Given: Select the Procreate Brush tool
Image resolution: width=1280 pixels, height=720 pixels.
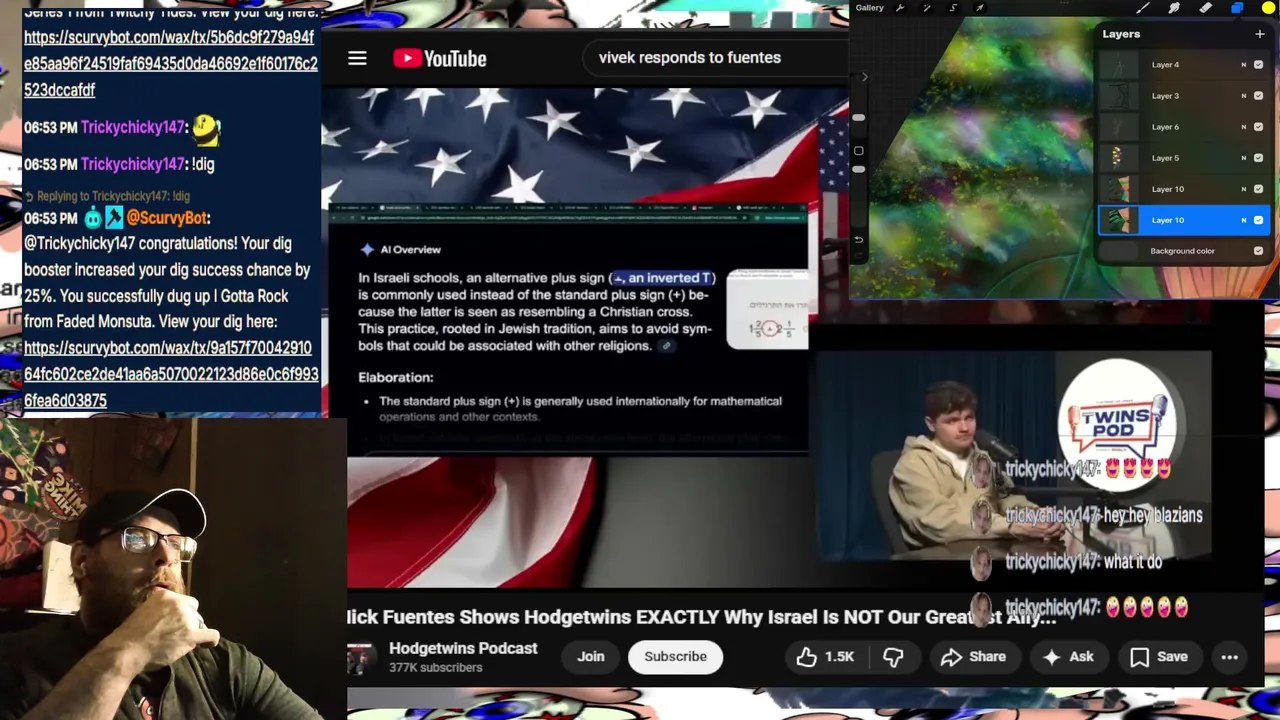Looking at the screenshot, I should [x=1143, y=8].
